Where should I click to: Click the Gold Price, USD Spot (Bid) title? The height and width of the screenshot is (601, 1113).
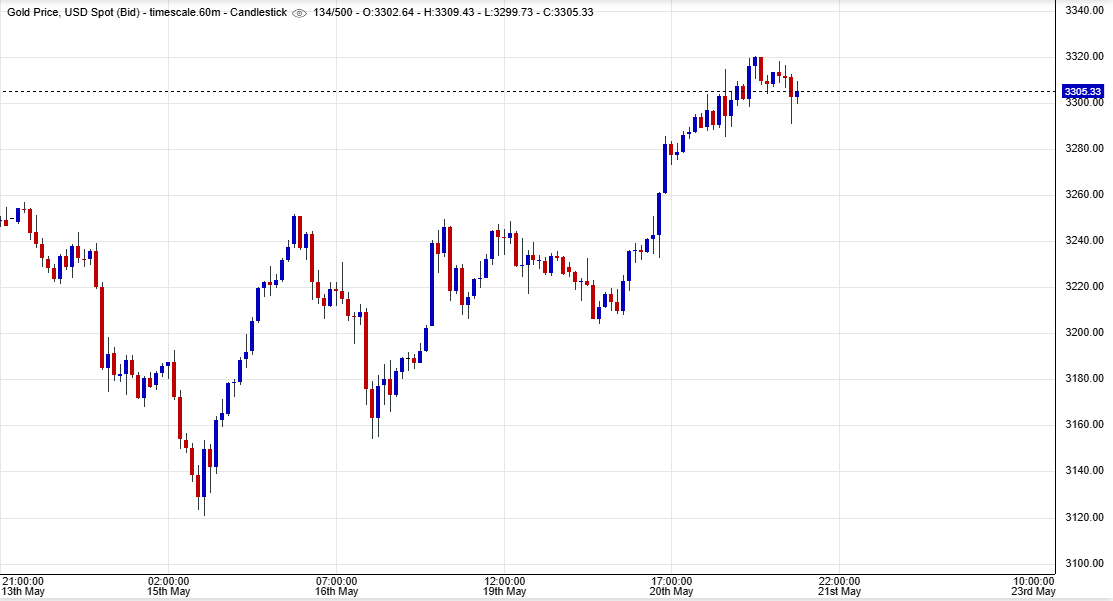pyautogui.click(x=71, y=13)
